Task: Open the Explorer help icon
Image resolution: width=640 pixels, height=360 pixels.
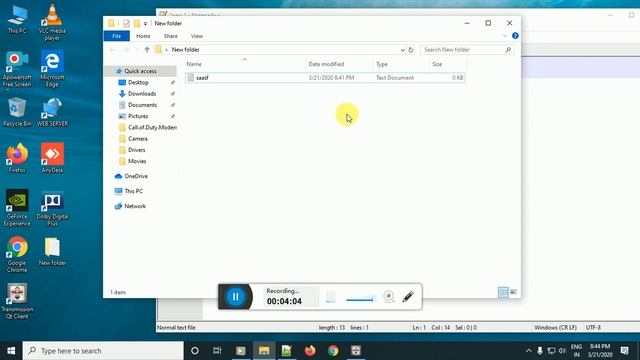Action: 515,36
